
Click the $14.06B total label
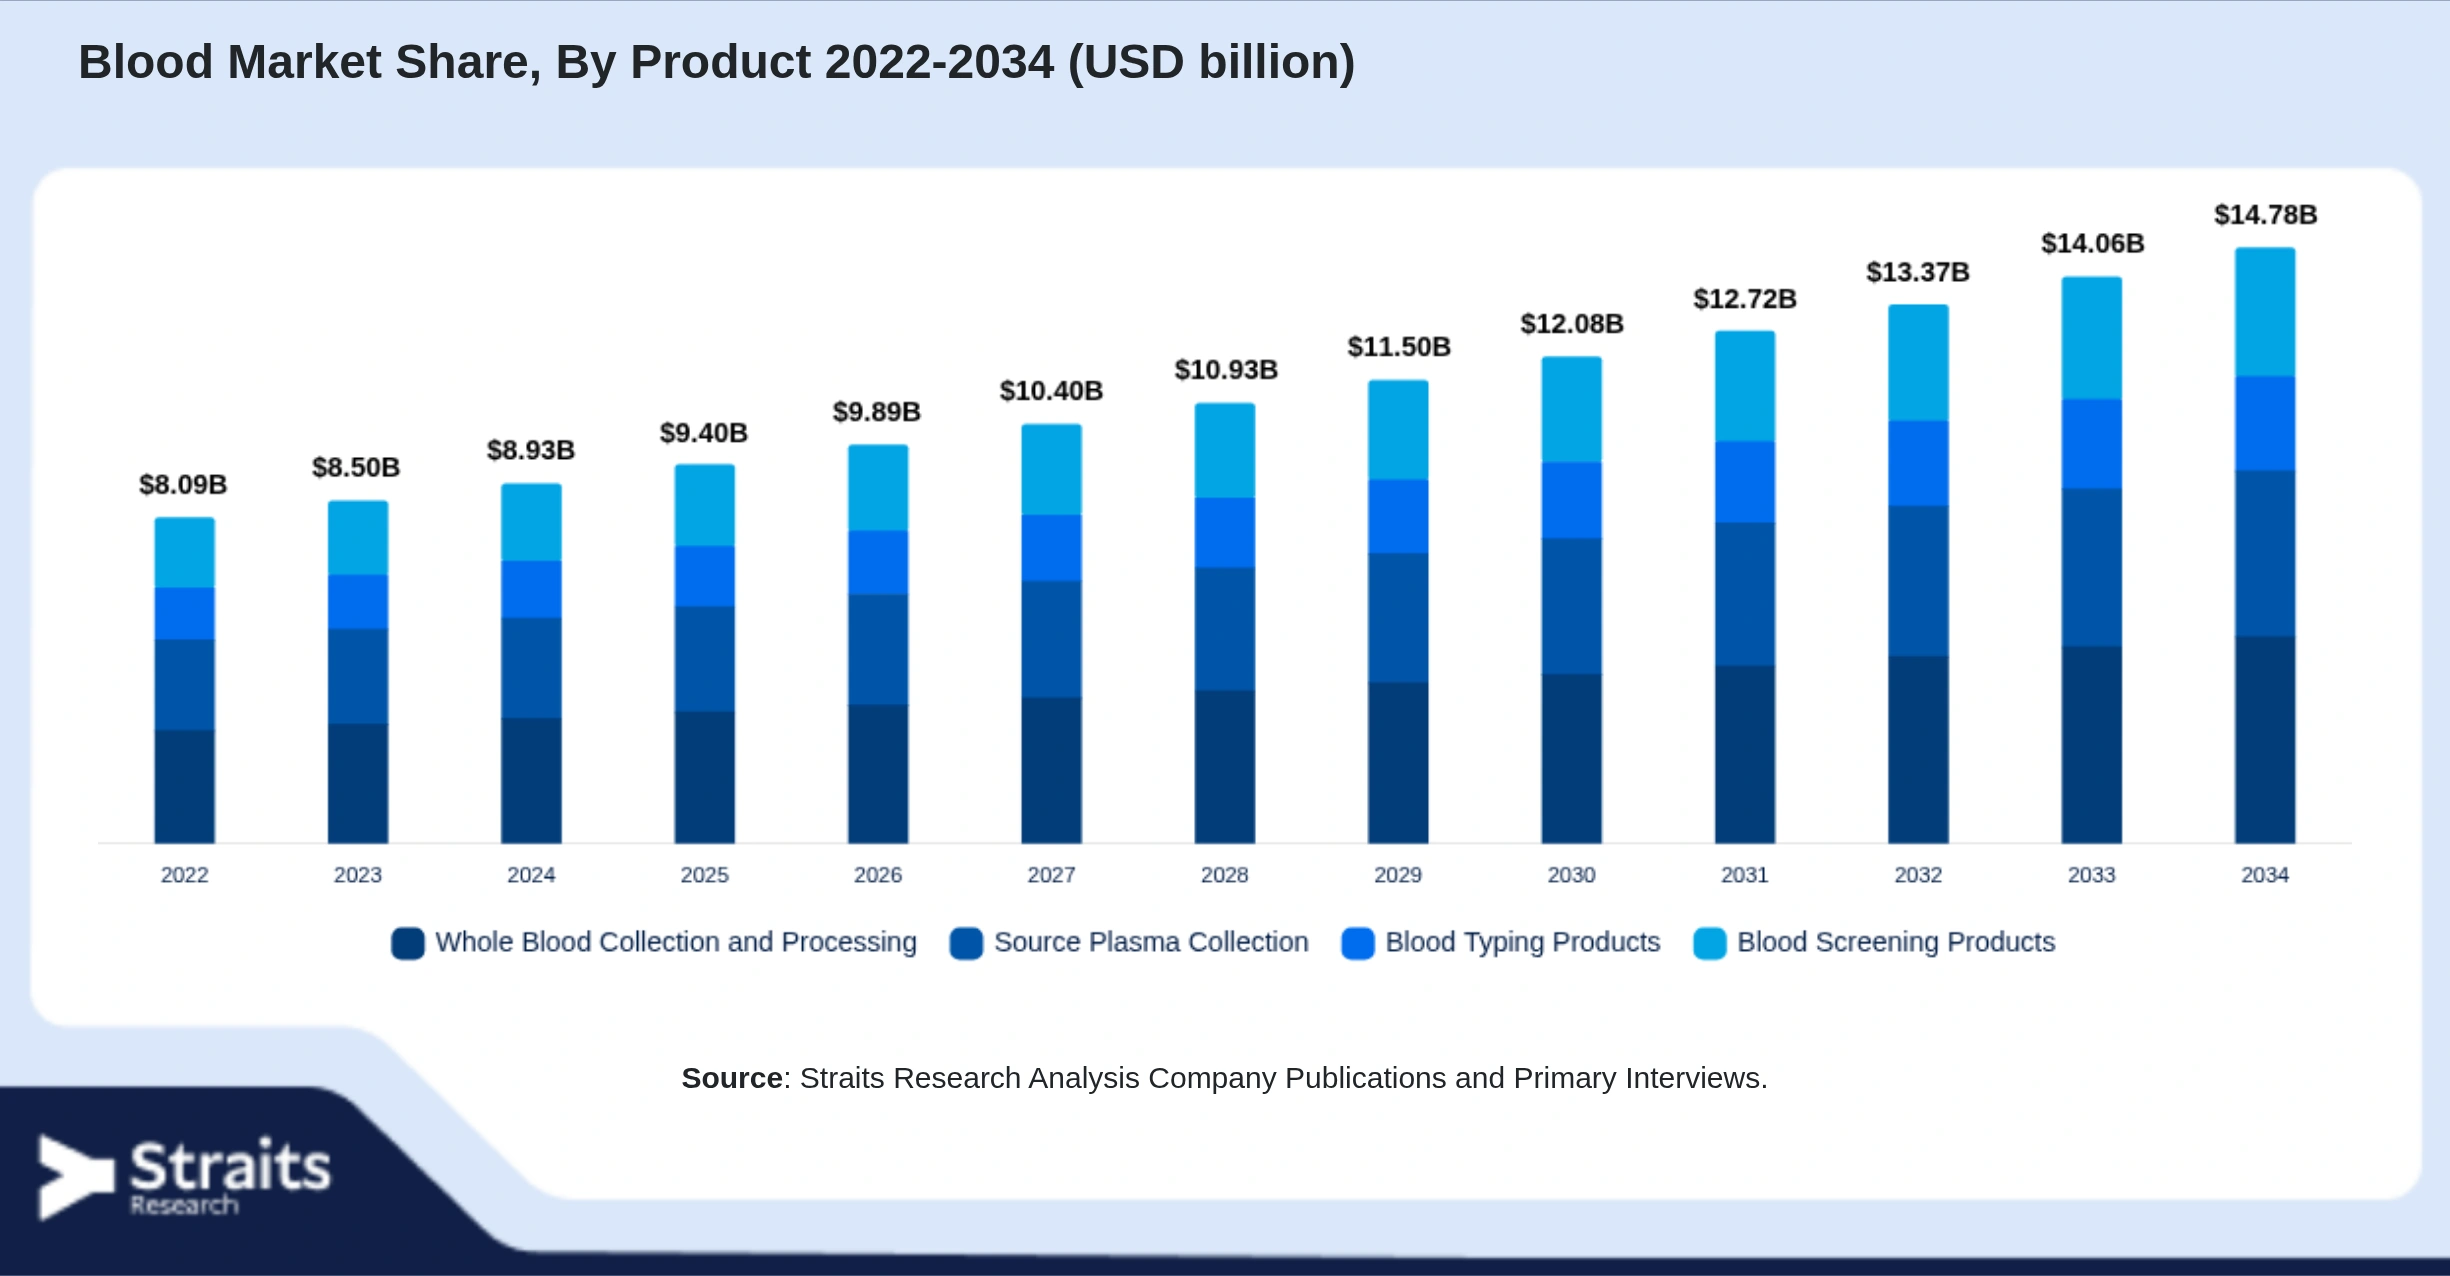coord(2093,243)
